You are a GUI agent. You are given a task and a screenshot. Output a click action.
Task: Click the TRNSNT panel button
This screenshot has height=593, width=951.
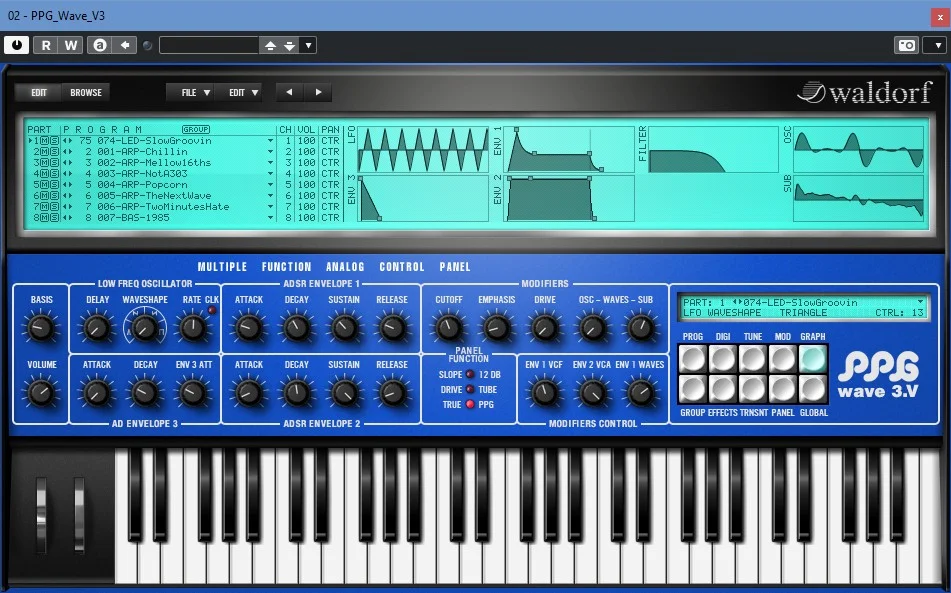753,389
